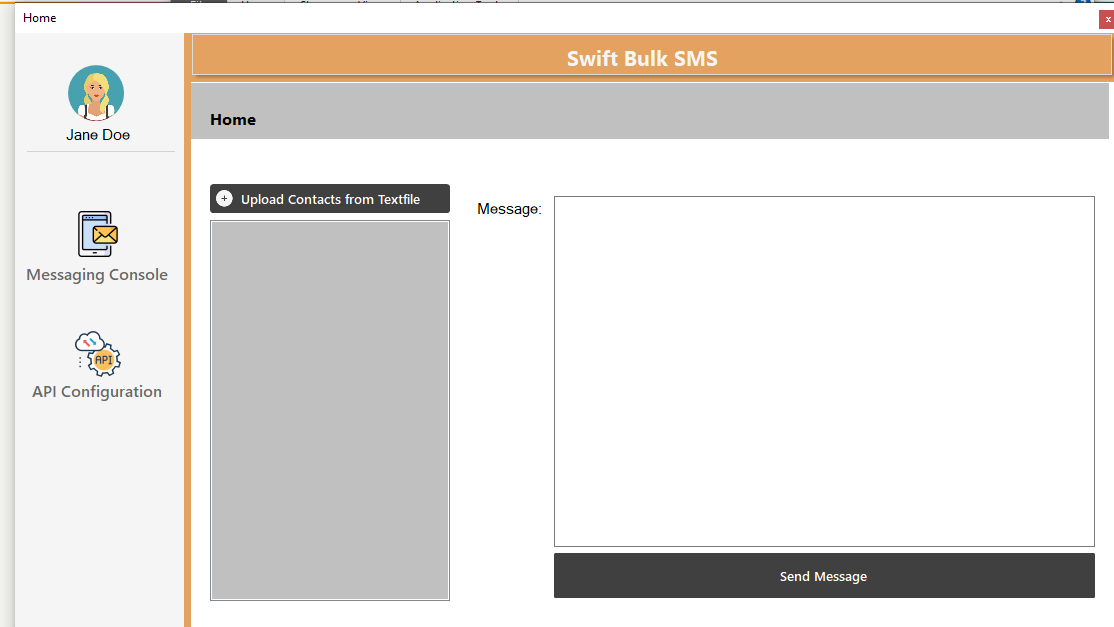The image size is (1114, 627).
Task: Select the Messaging Console icon
Action: pyautogui.click(x=96, y=233)
